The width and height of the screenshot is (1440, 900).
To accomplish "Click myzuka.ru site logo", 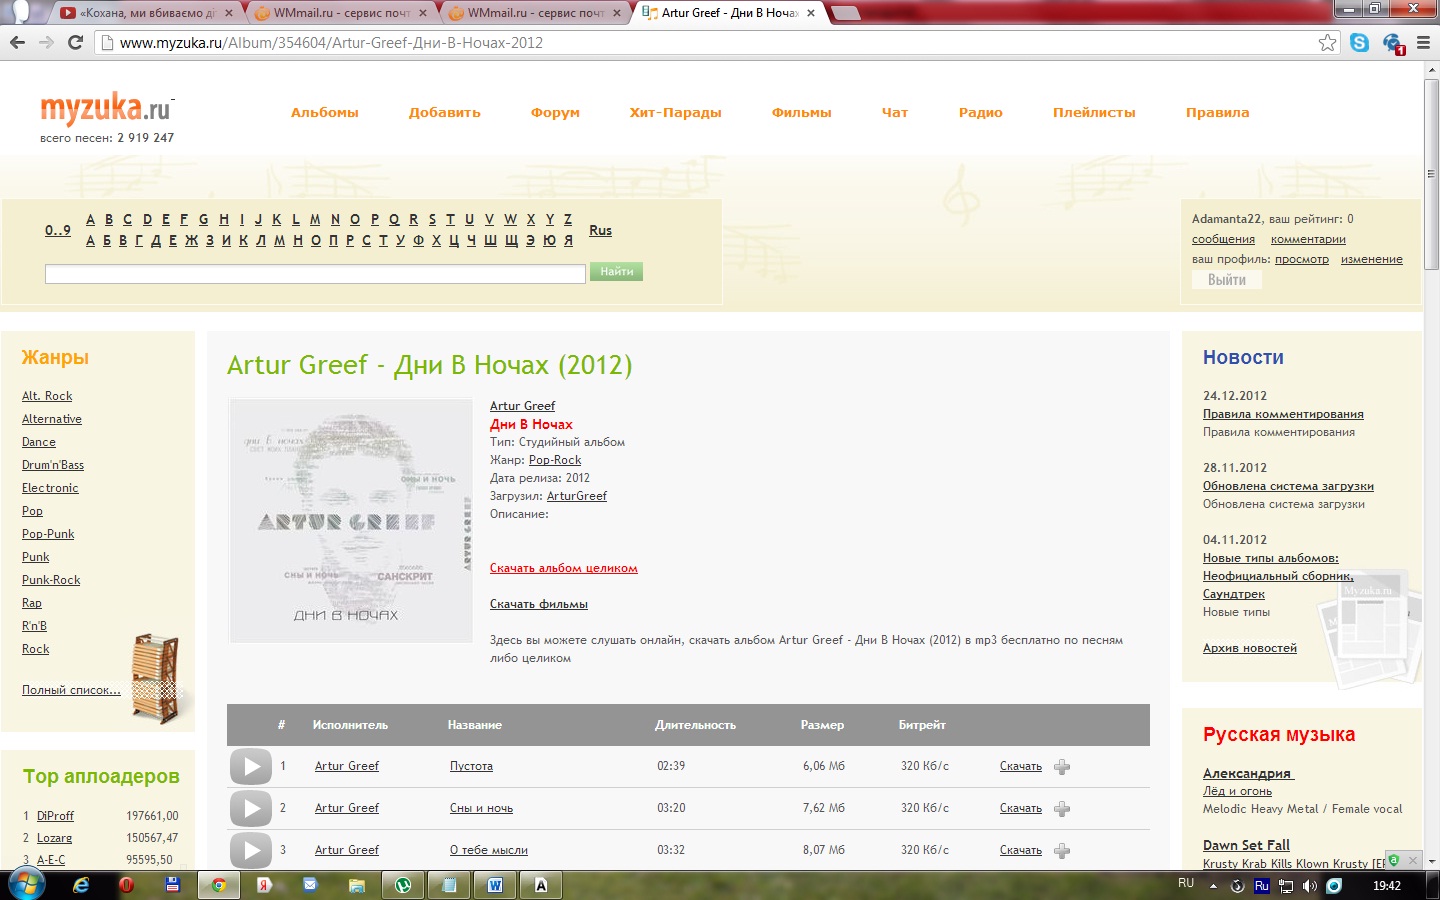I will [x=107, y=108].
